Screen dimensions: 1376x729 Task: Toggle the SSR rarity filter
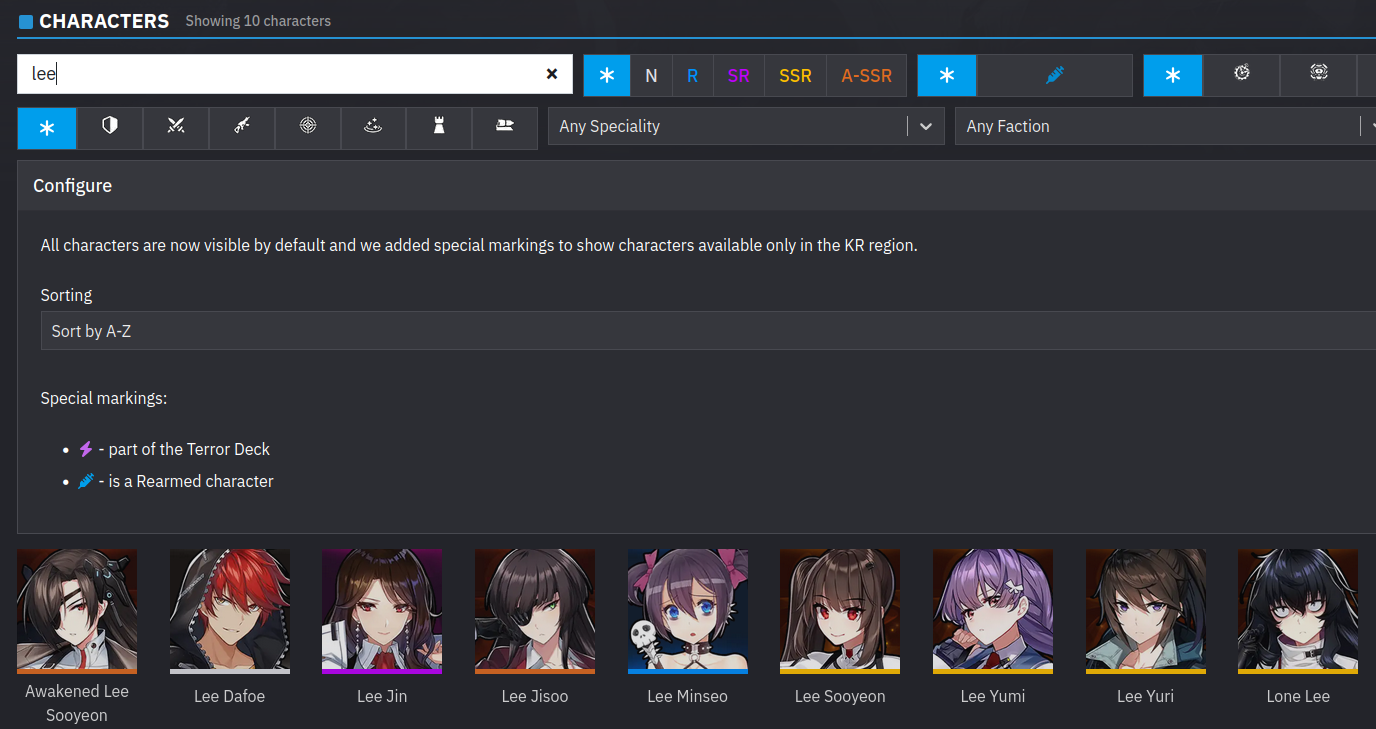(795, 75)
